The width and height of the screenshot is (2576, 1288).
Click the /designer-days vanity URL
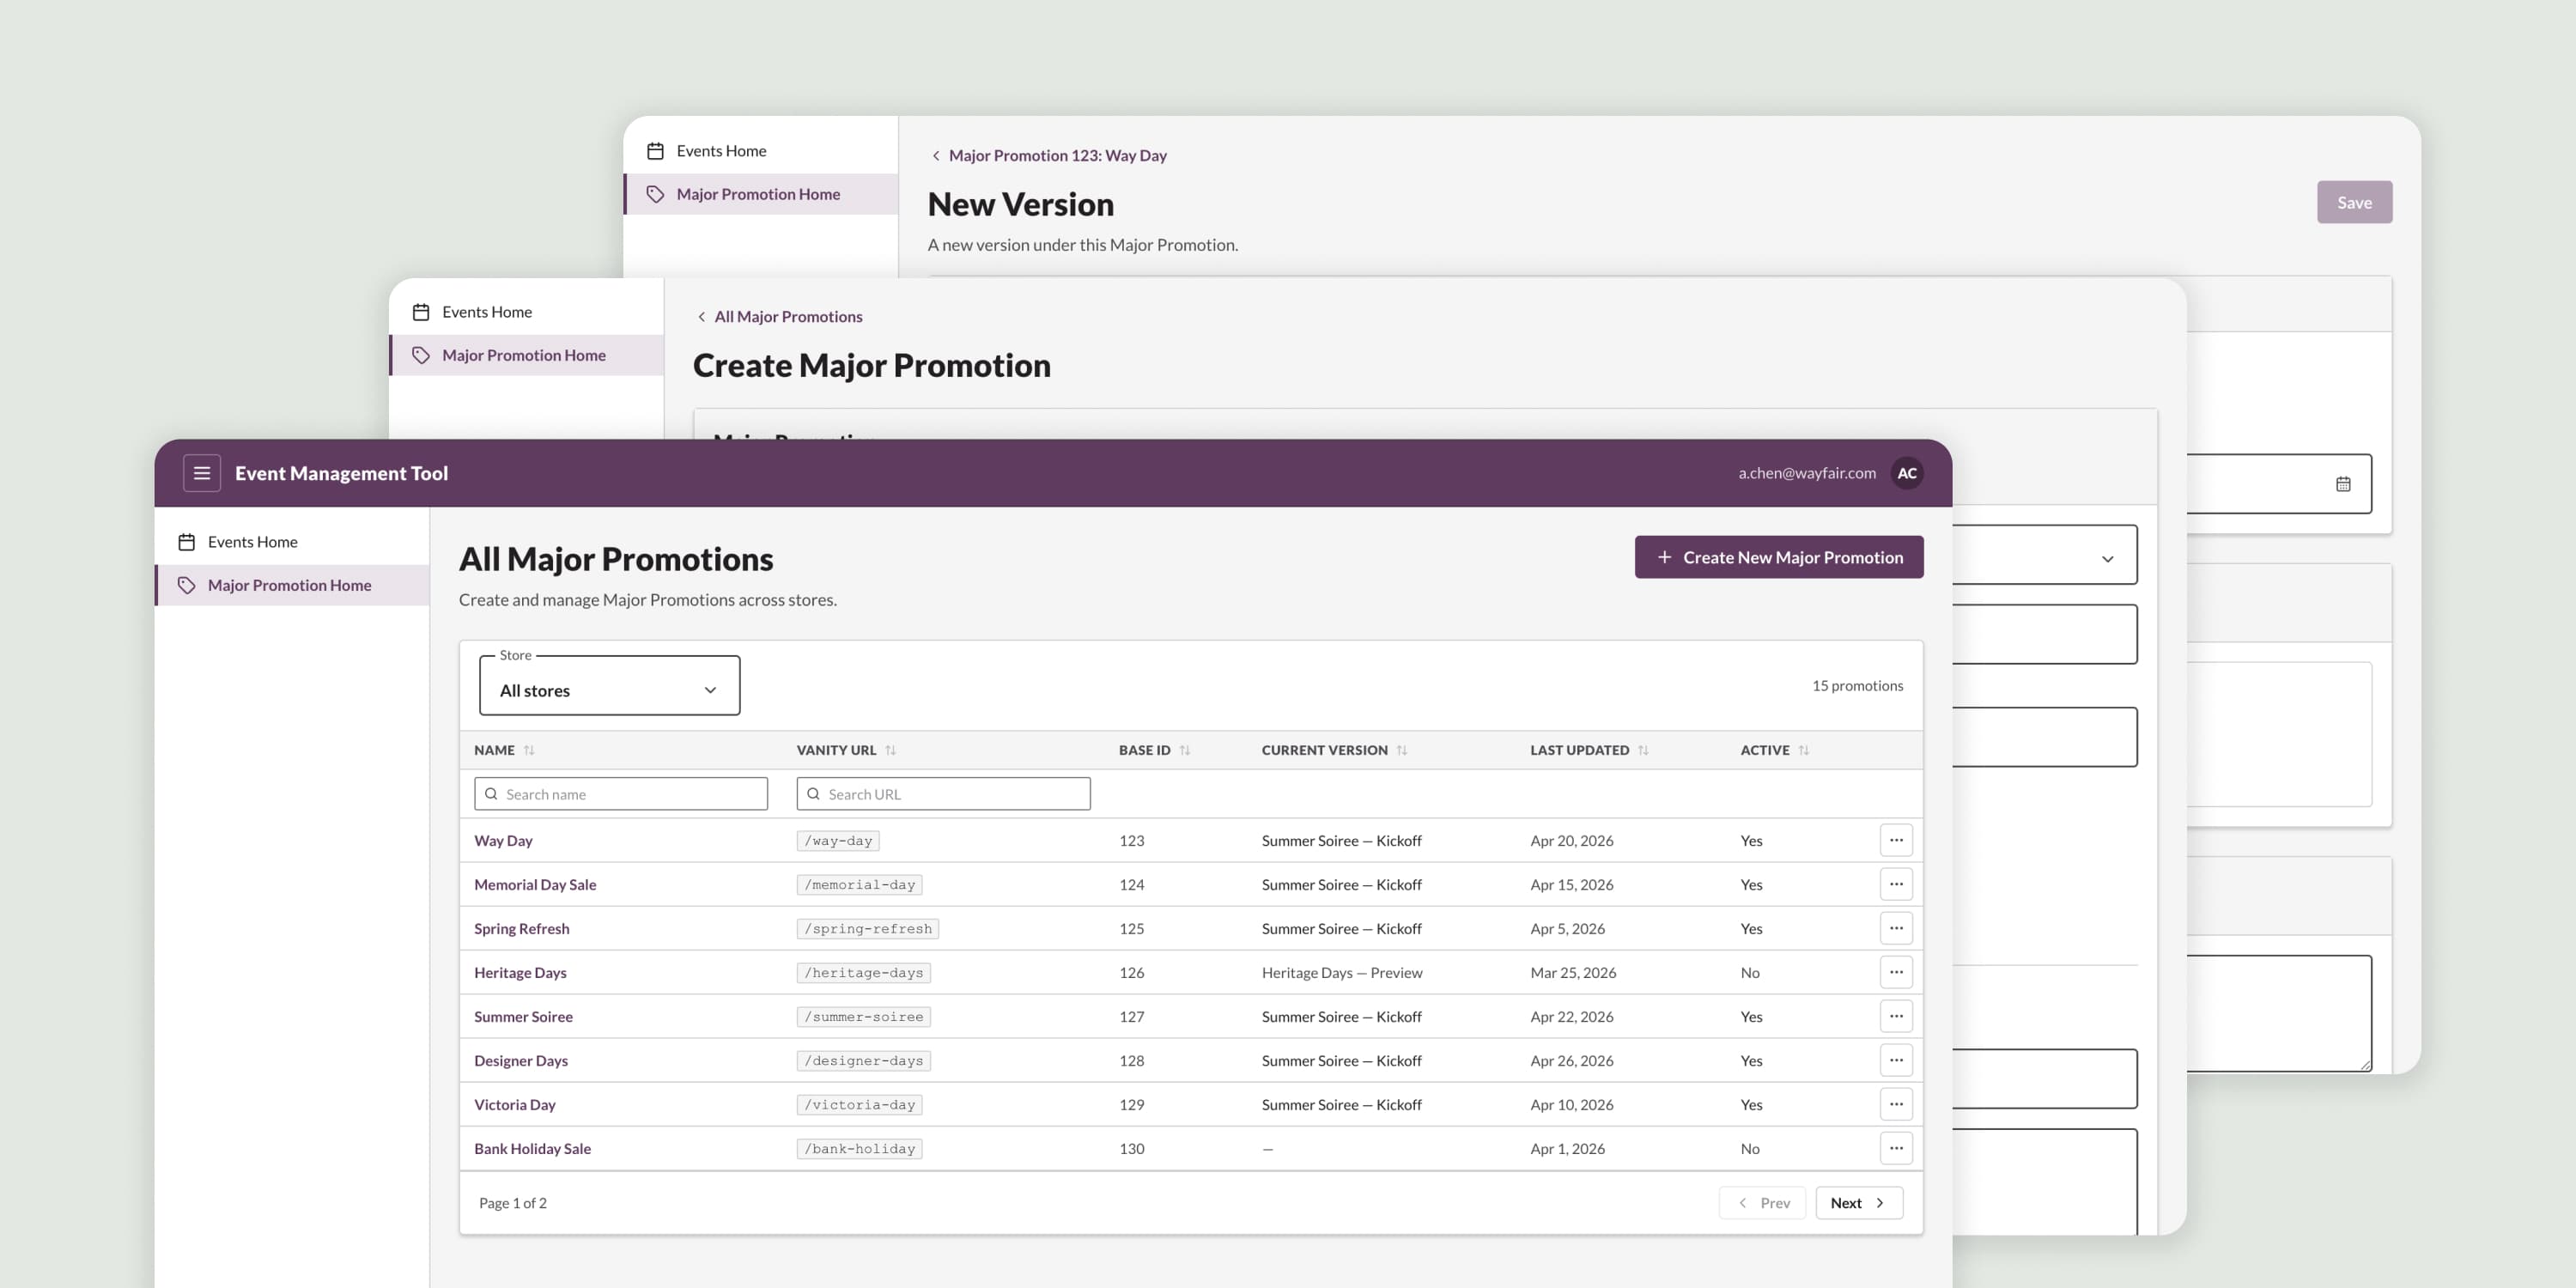(x=864, y=1061)
